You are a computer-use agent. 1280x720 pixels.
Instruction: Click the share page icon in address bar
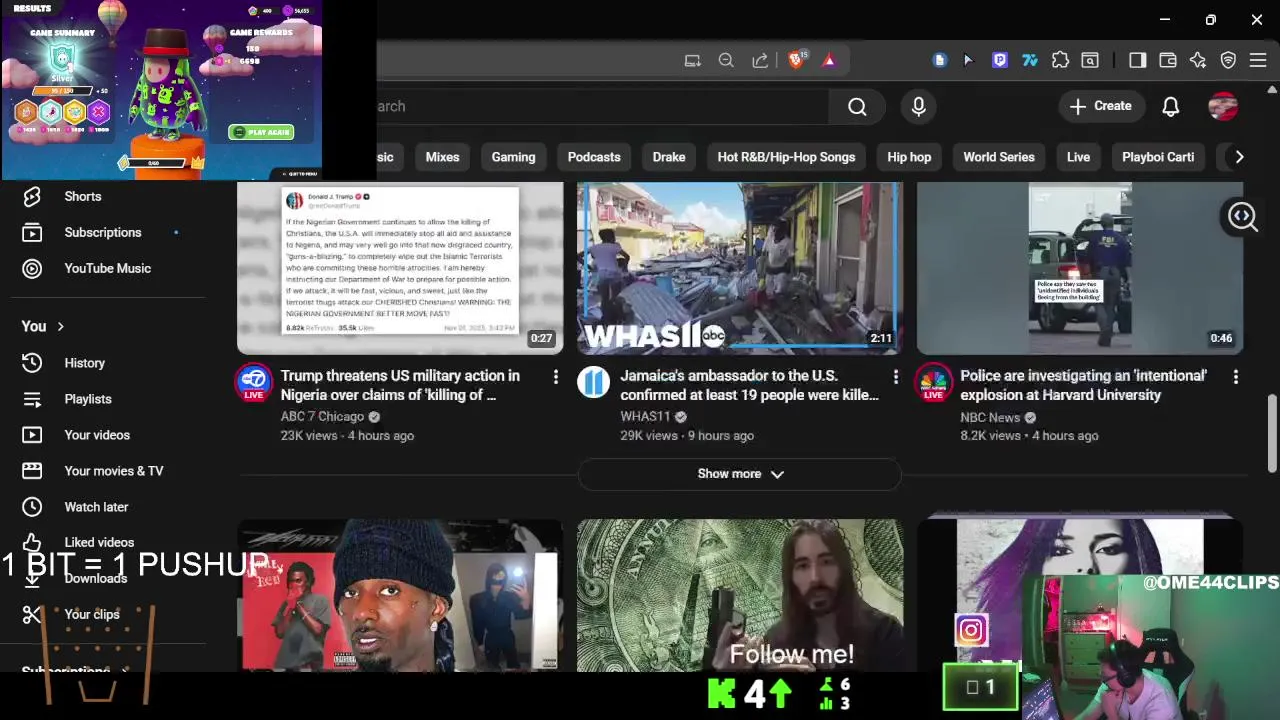click(760, 60)
